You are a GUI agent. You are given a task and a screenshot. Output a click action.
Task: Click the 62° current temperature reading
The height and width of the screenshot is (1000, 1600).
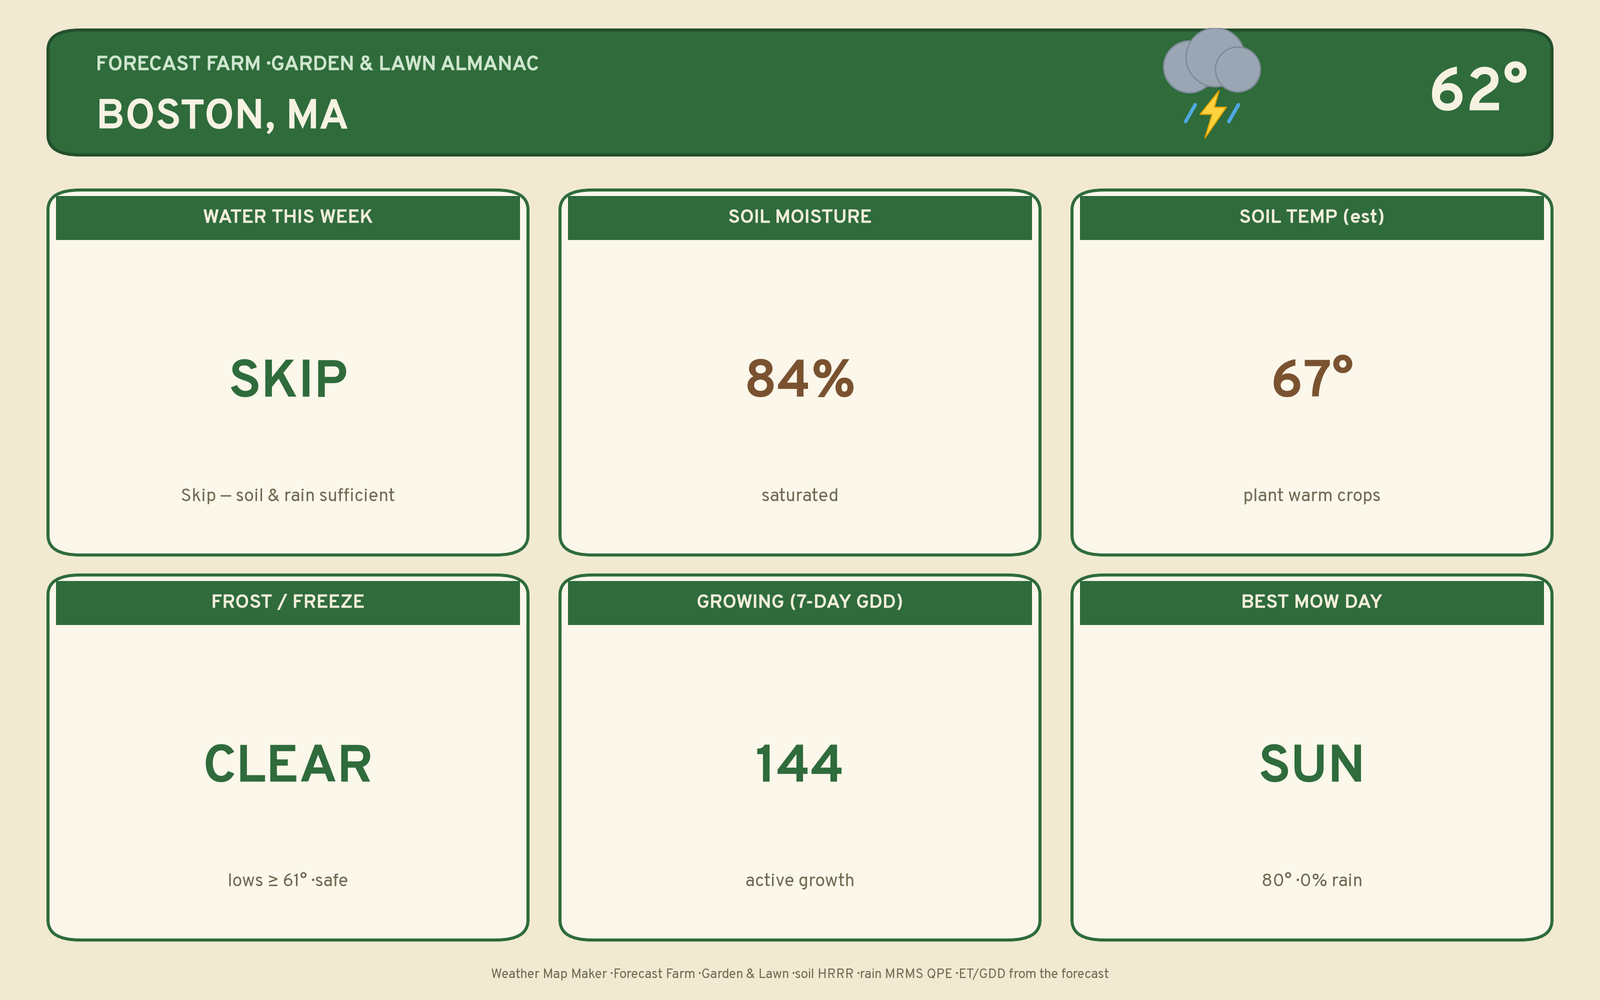[x=1479, y=89]
